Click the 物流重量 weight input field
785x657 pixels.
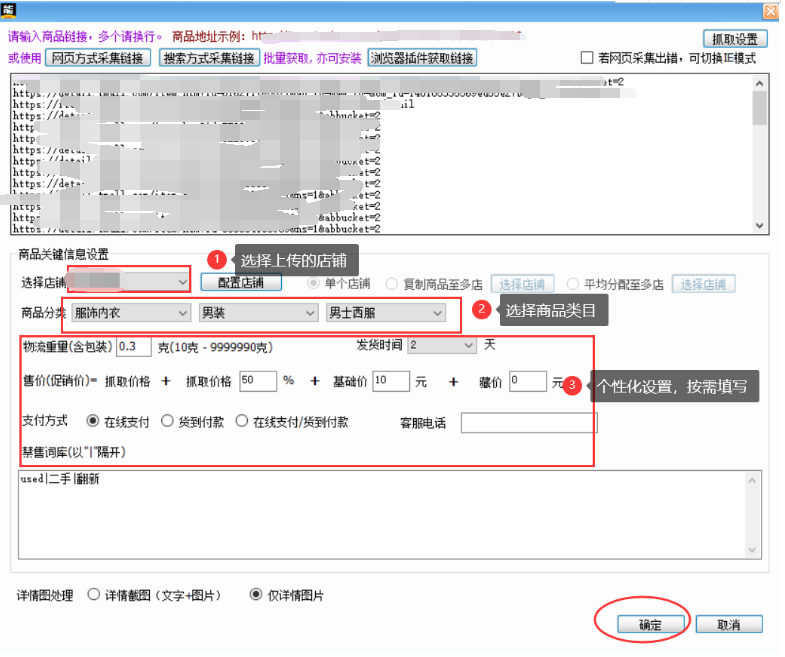tap(134, 347)
